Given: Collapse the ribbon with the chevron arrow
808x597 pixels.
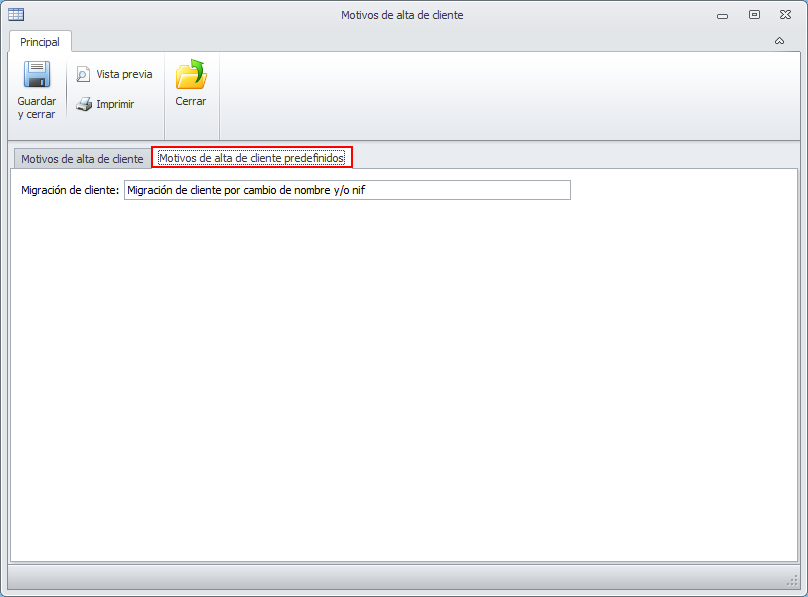Looking at the screenshot, I should [x=779, y=41].
